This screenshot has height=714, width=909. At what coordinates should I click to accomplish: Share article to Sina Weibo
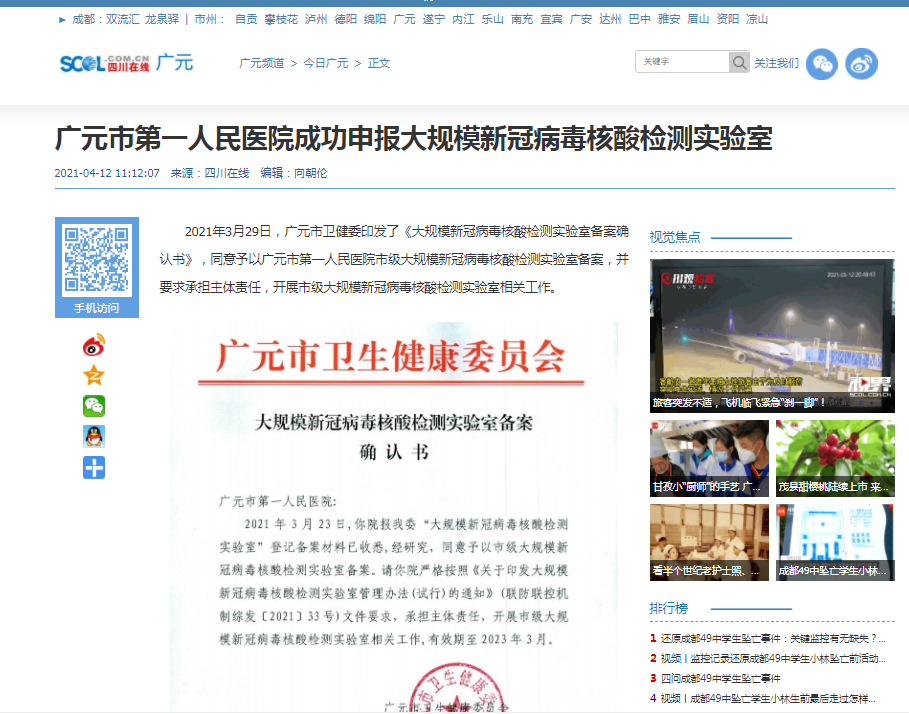coord(93,346)
